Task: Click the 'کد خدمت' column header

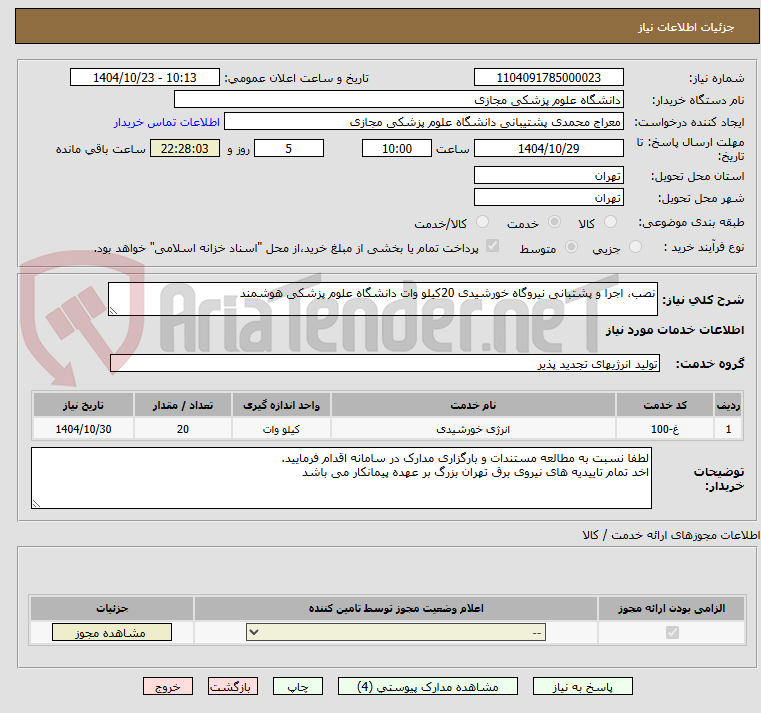Action: tap(665, 405)
